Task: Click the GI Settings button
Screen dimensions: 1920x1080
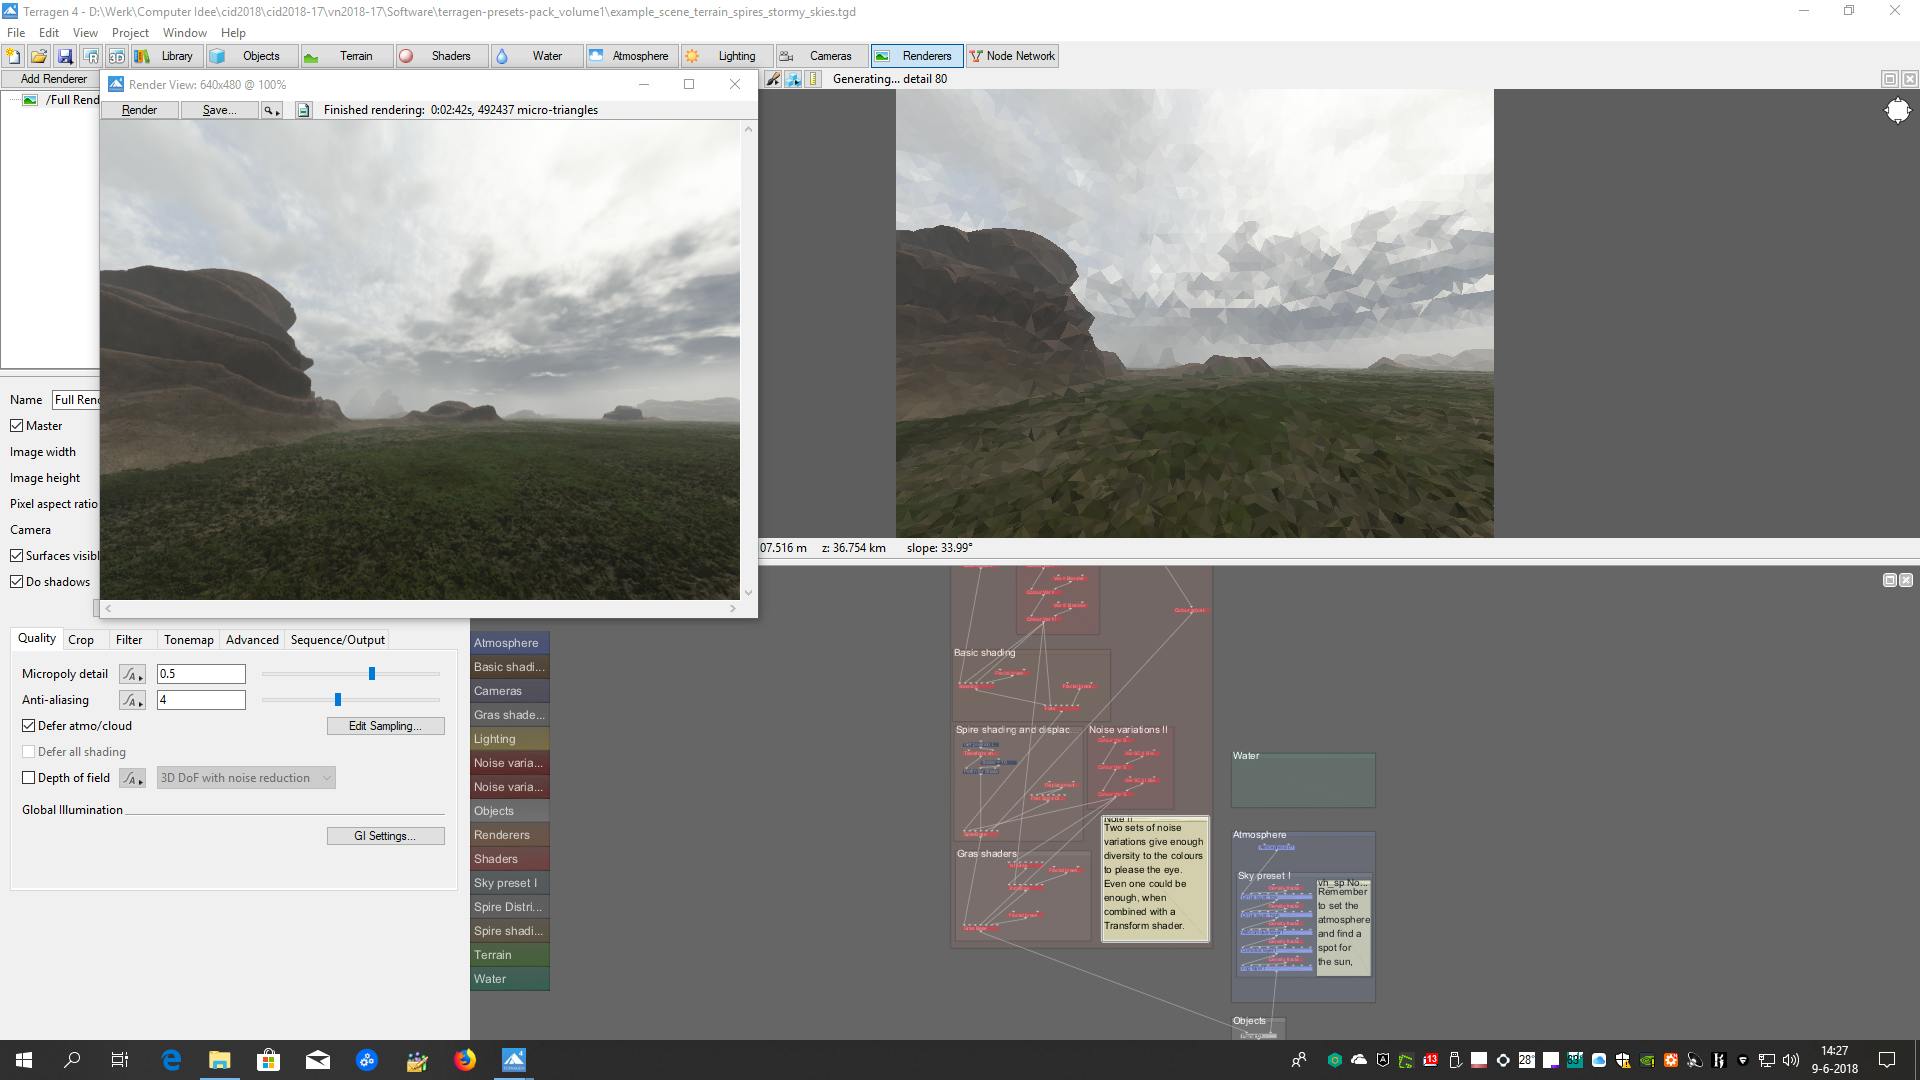Action: [x=385, y=836]
